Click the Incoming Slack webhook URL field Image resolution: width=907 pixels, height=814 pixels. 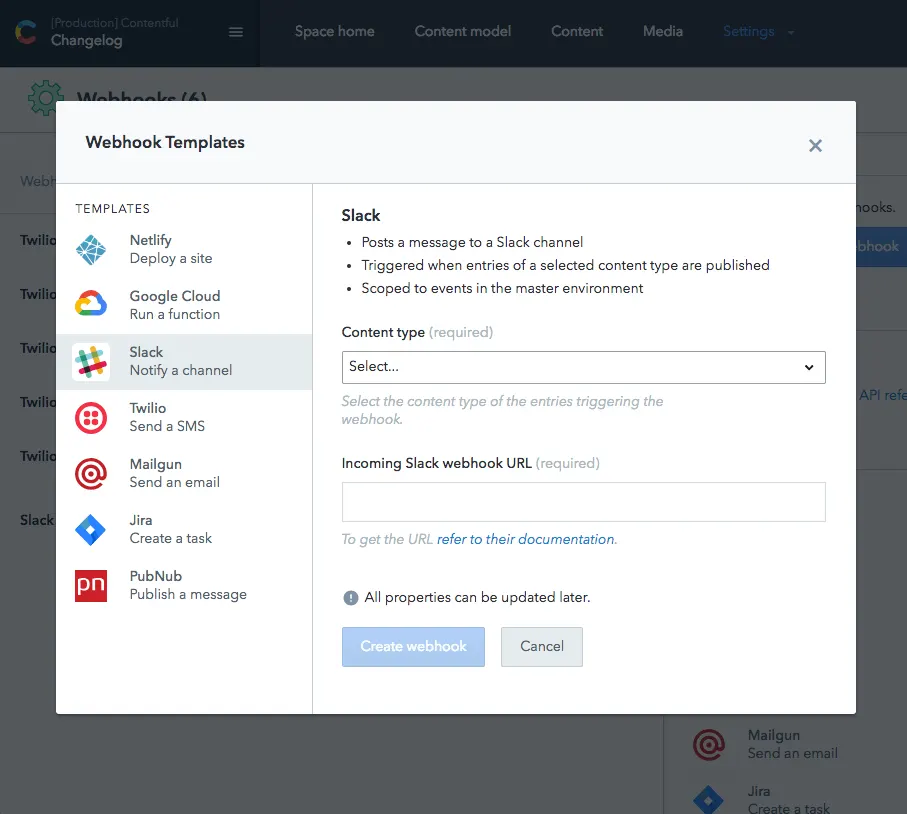tap(583, 502)
